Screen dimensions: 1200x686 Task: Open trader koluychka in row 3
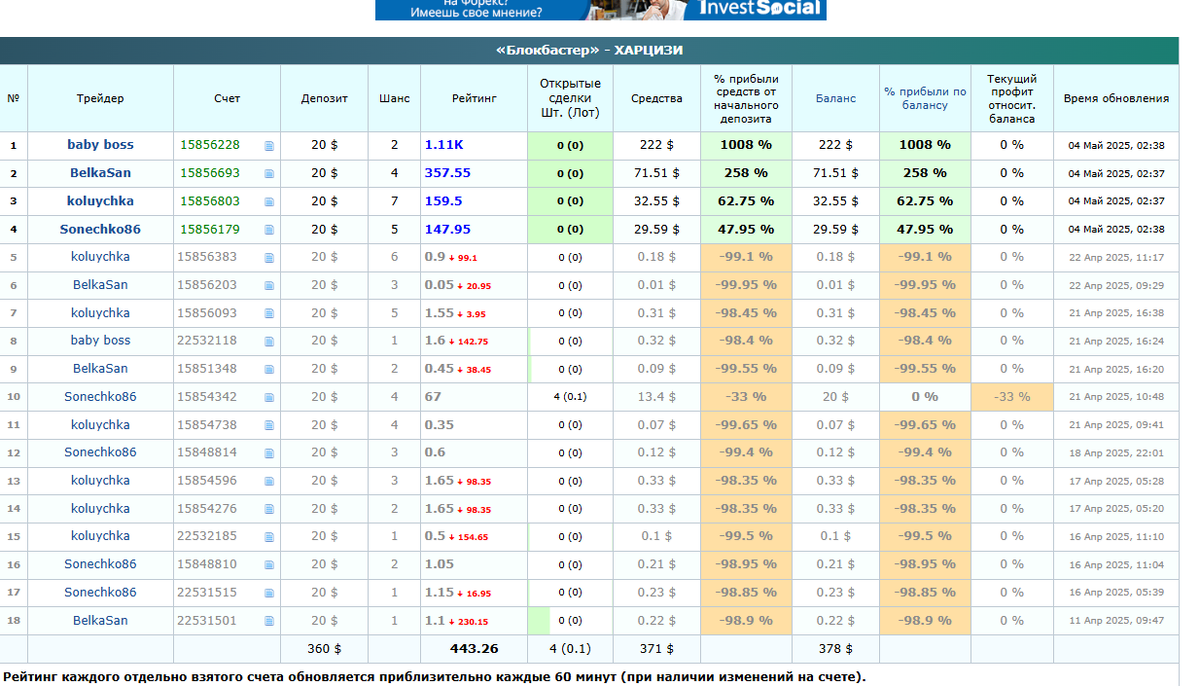coord(100,201)
